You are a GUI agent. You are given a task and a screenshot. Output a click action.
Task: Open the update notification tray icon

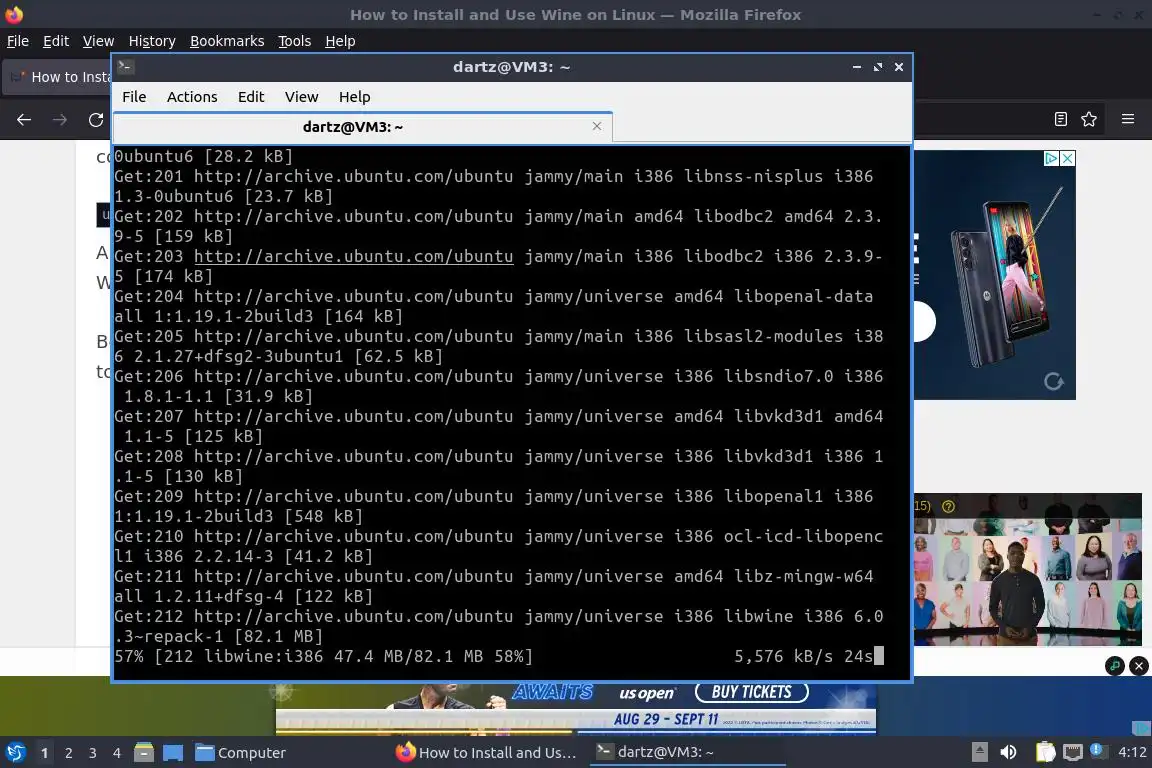click(1097, 750)
